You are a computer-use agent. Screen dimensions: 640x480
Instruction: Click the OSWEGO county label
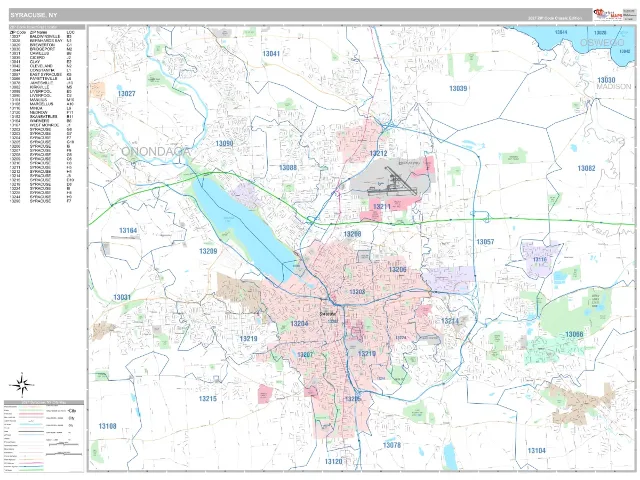click(602, 43)
